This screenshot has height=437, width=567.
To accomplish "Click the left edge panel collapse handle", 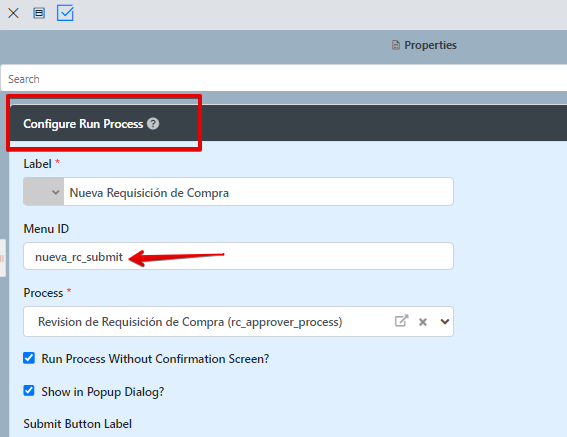I will 3,258.
